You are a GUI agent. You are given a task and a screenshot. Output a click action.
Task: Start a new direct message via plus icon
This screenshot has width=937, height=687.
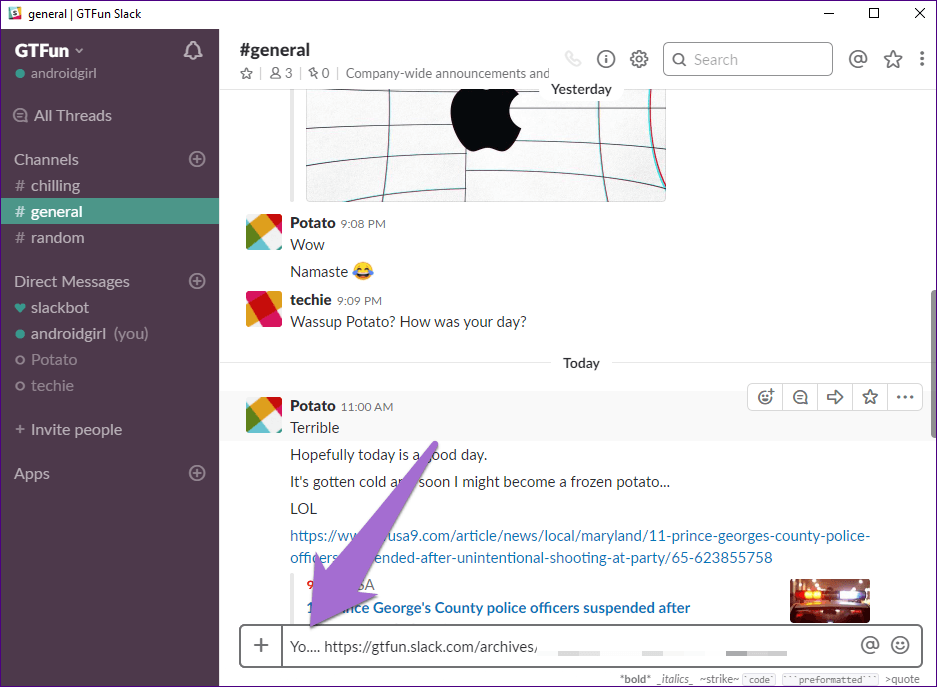coord(197,281)
